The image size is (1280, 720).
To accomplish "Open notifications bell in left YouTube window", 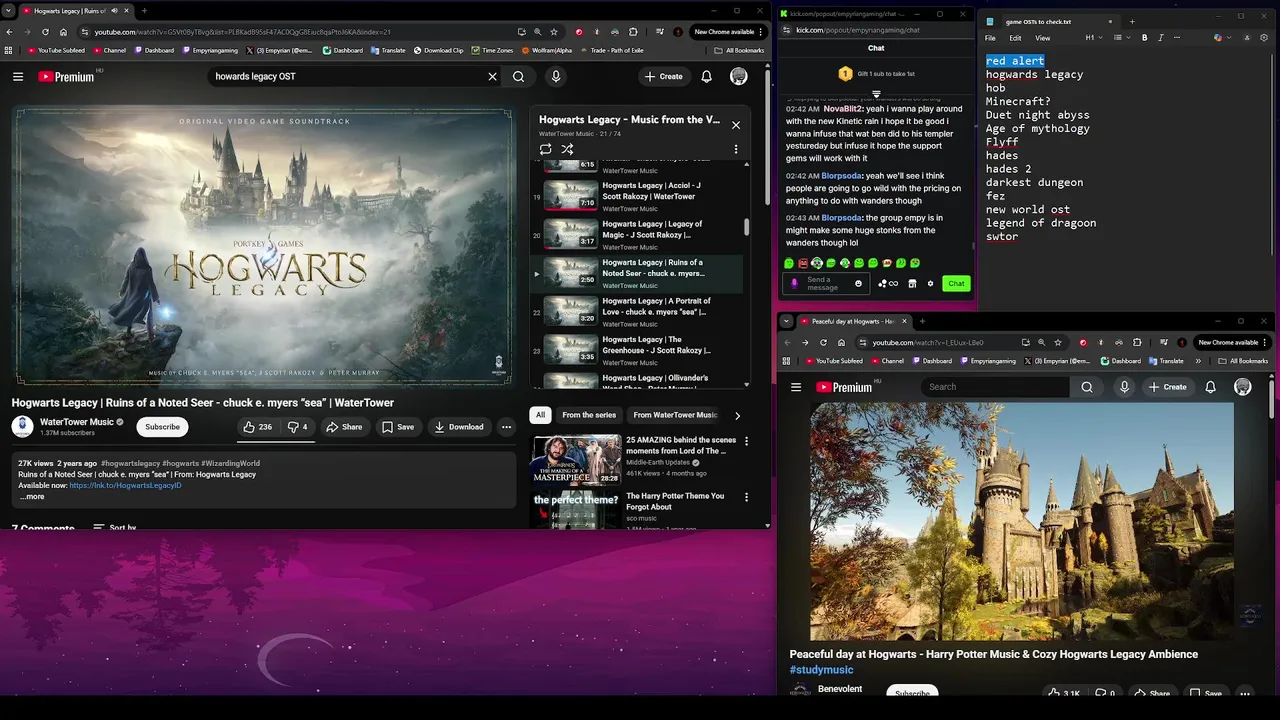I will click(x=706, y=76).
